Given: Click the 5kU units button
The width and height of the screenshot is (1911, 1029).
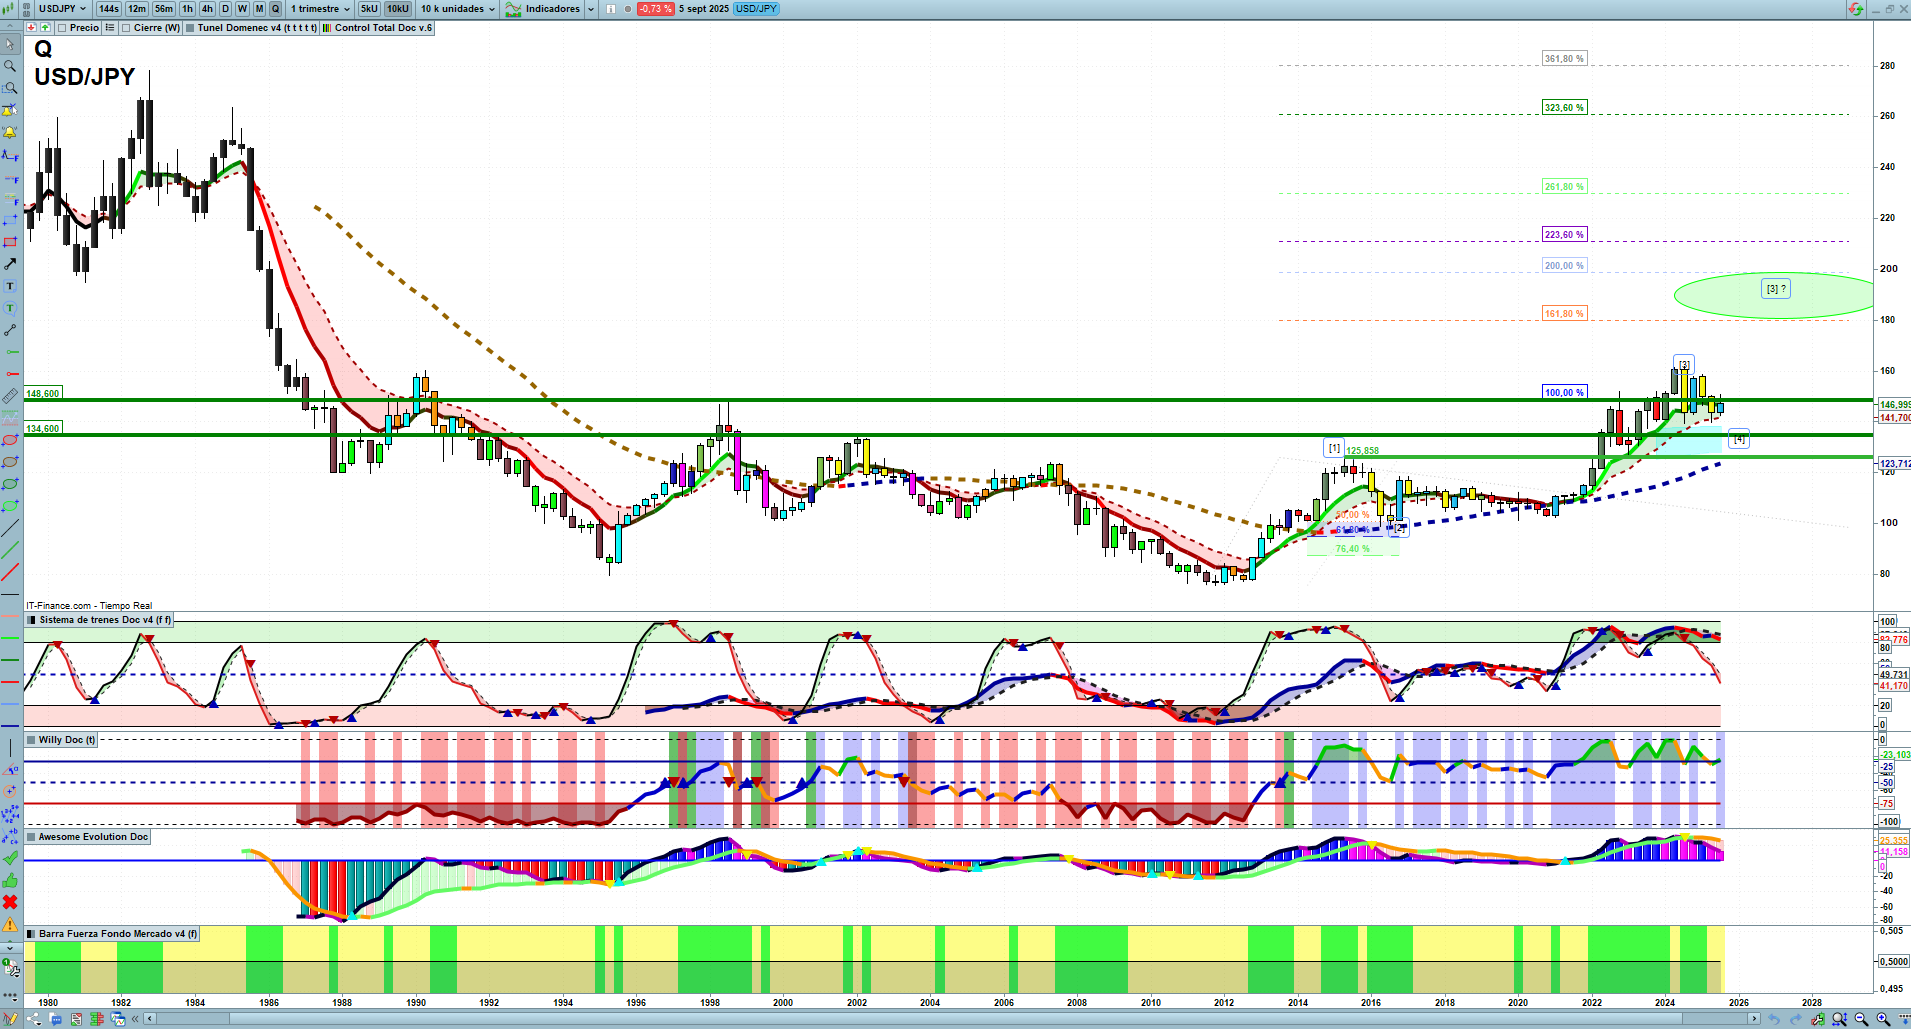Looking at the screenshot, I should pos(369,9).
